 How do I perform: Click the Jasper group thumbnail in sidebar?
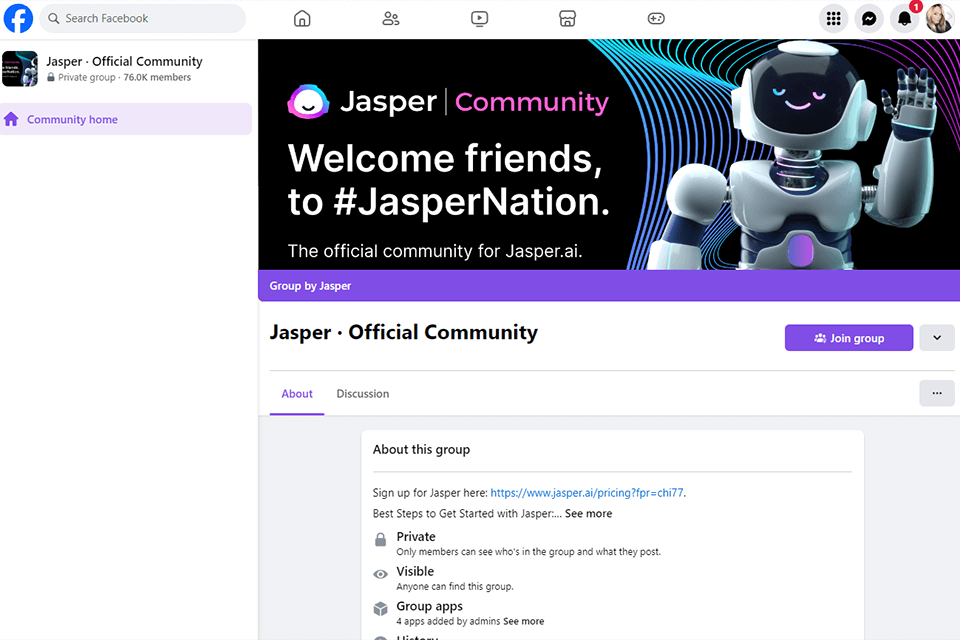pyautogui.click(x=20, y=69)
